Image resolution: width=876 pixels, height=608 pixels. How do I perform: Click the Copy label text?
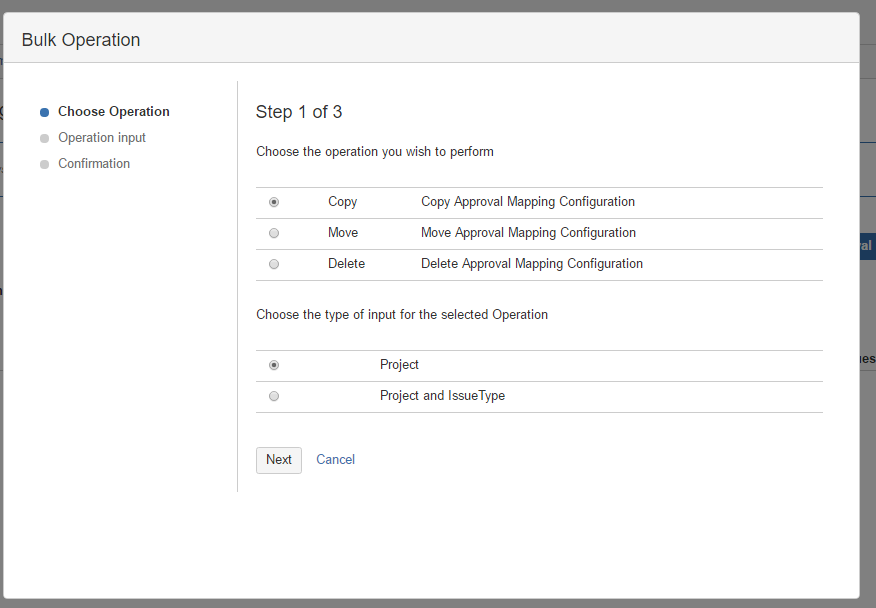click(342, 202)
